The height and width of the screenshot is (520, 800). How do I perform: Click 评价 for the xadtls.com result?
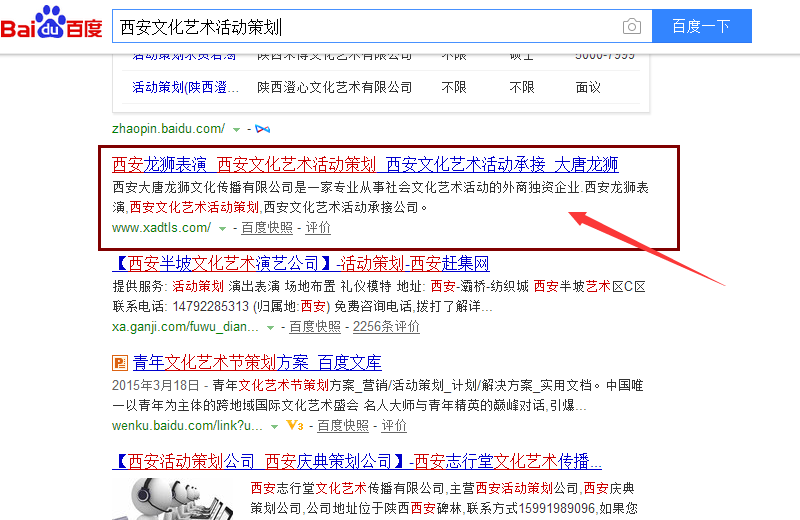(x=318, y=228)
